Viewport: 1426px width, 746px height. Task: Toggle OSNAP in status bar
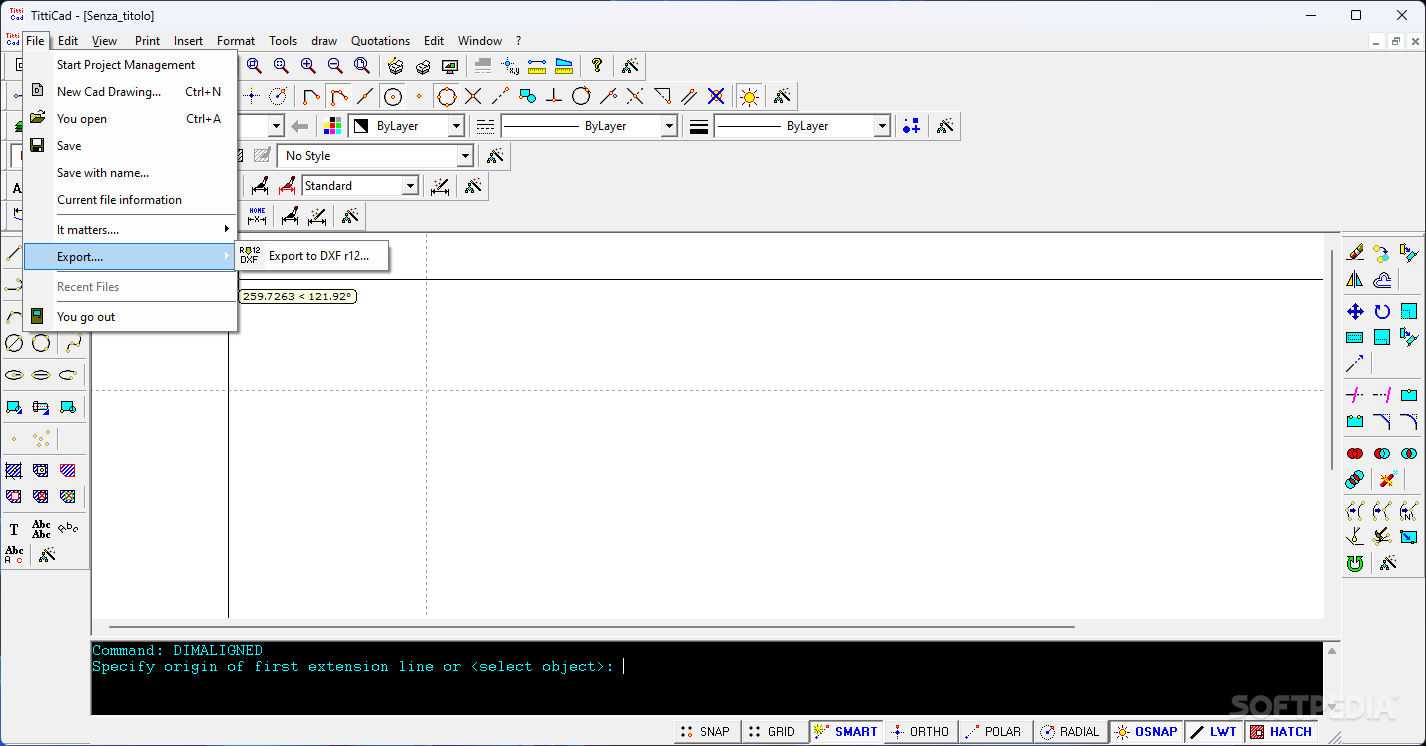coord(1146,731)
